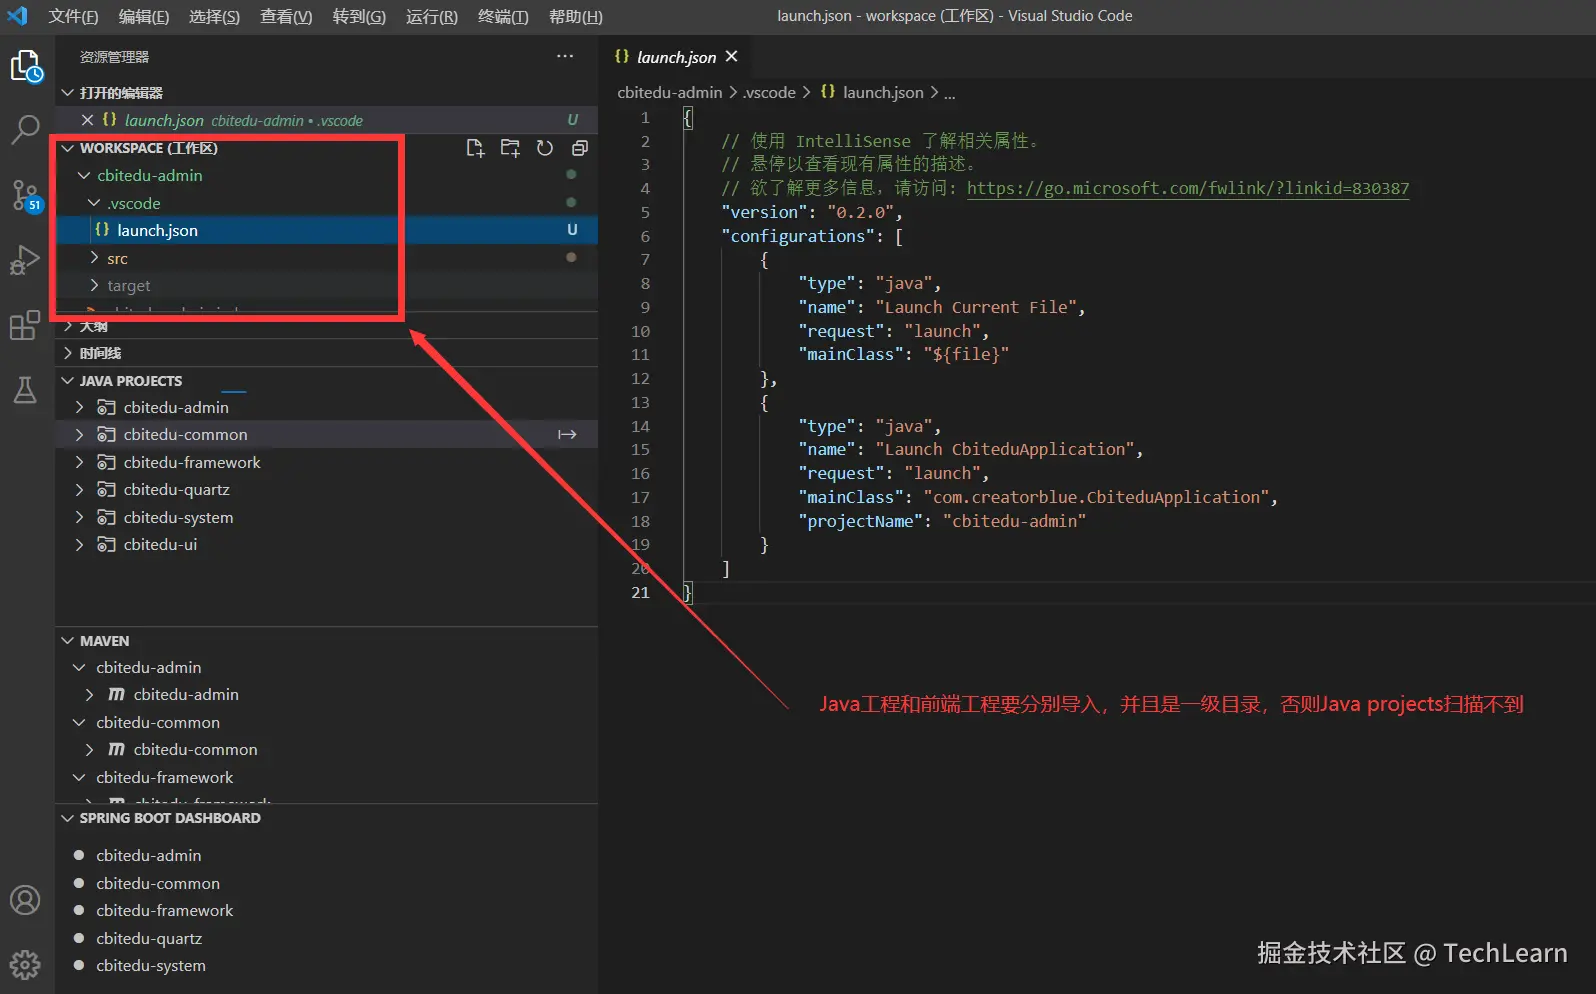The image size is (1596, 994).
Task: Click project icon of cbitedu-ui in Java Projects
Action: pyautogui.click(x=106, y=545)
